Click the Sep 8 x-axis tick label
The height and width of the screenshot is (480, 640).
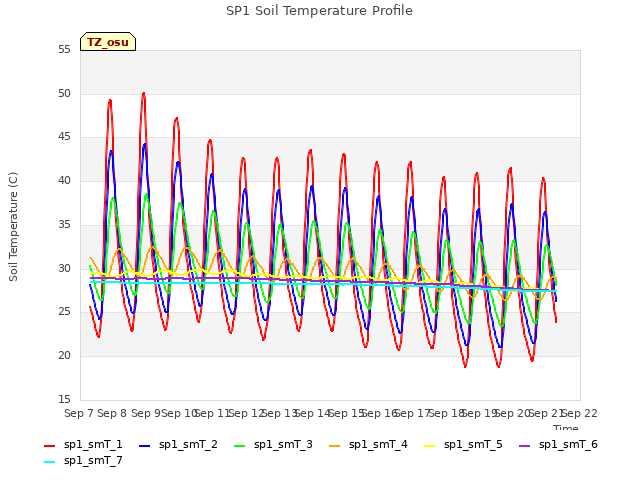[x=112, y=414]
